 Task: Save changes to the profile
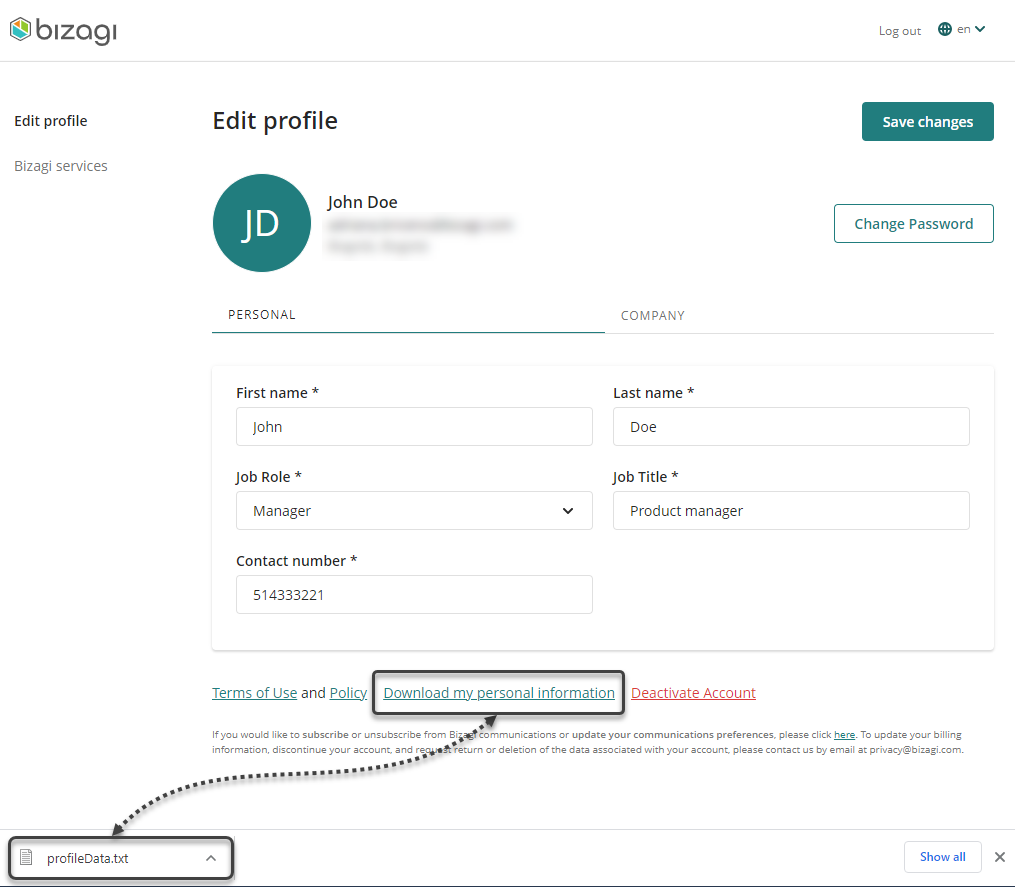(927, 122)
